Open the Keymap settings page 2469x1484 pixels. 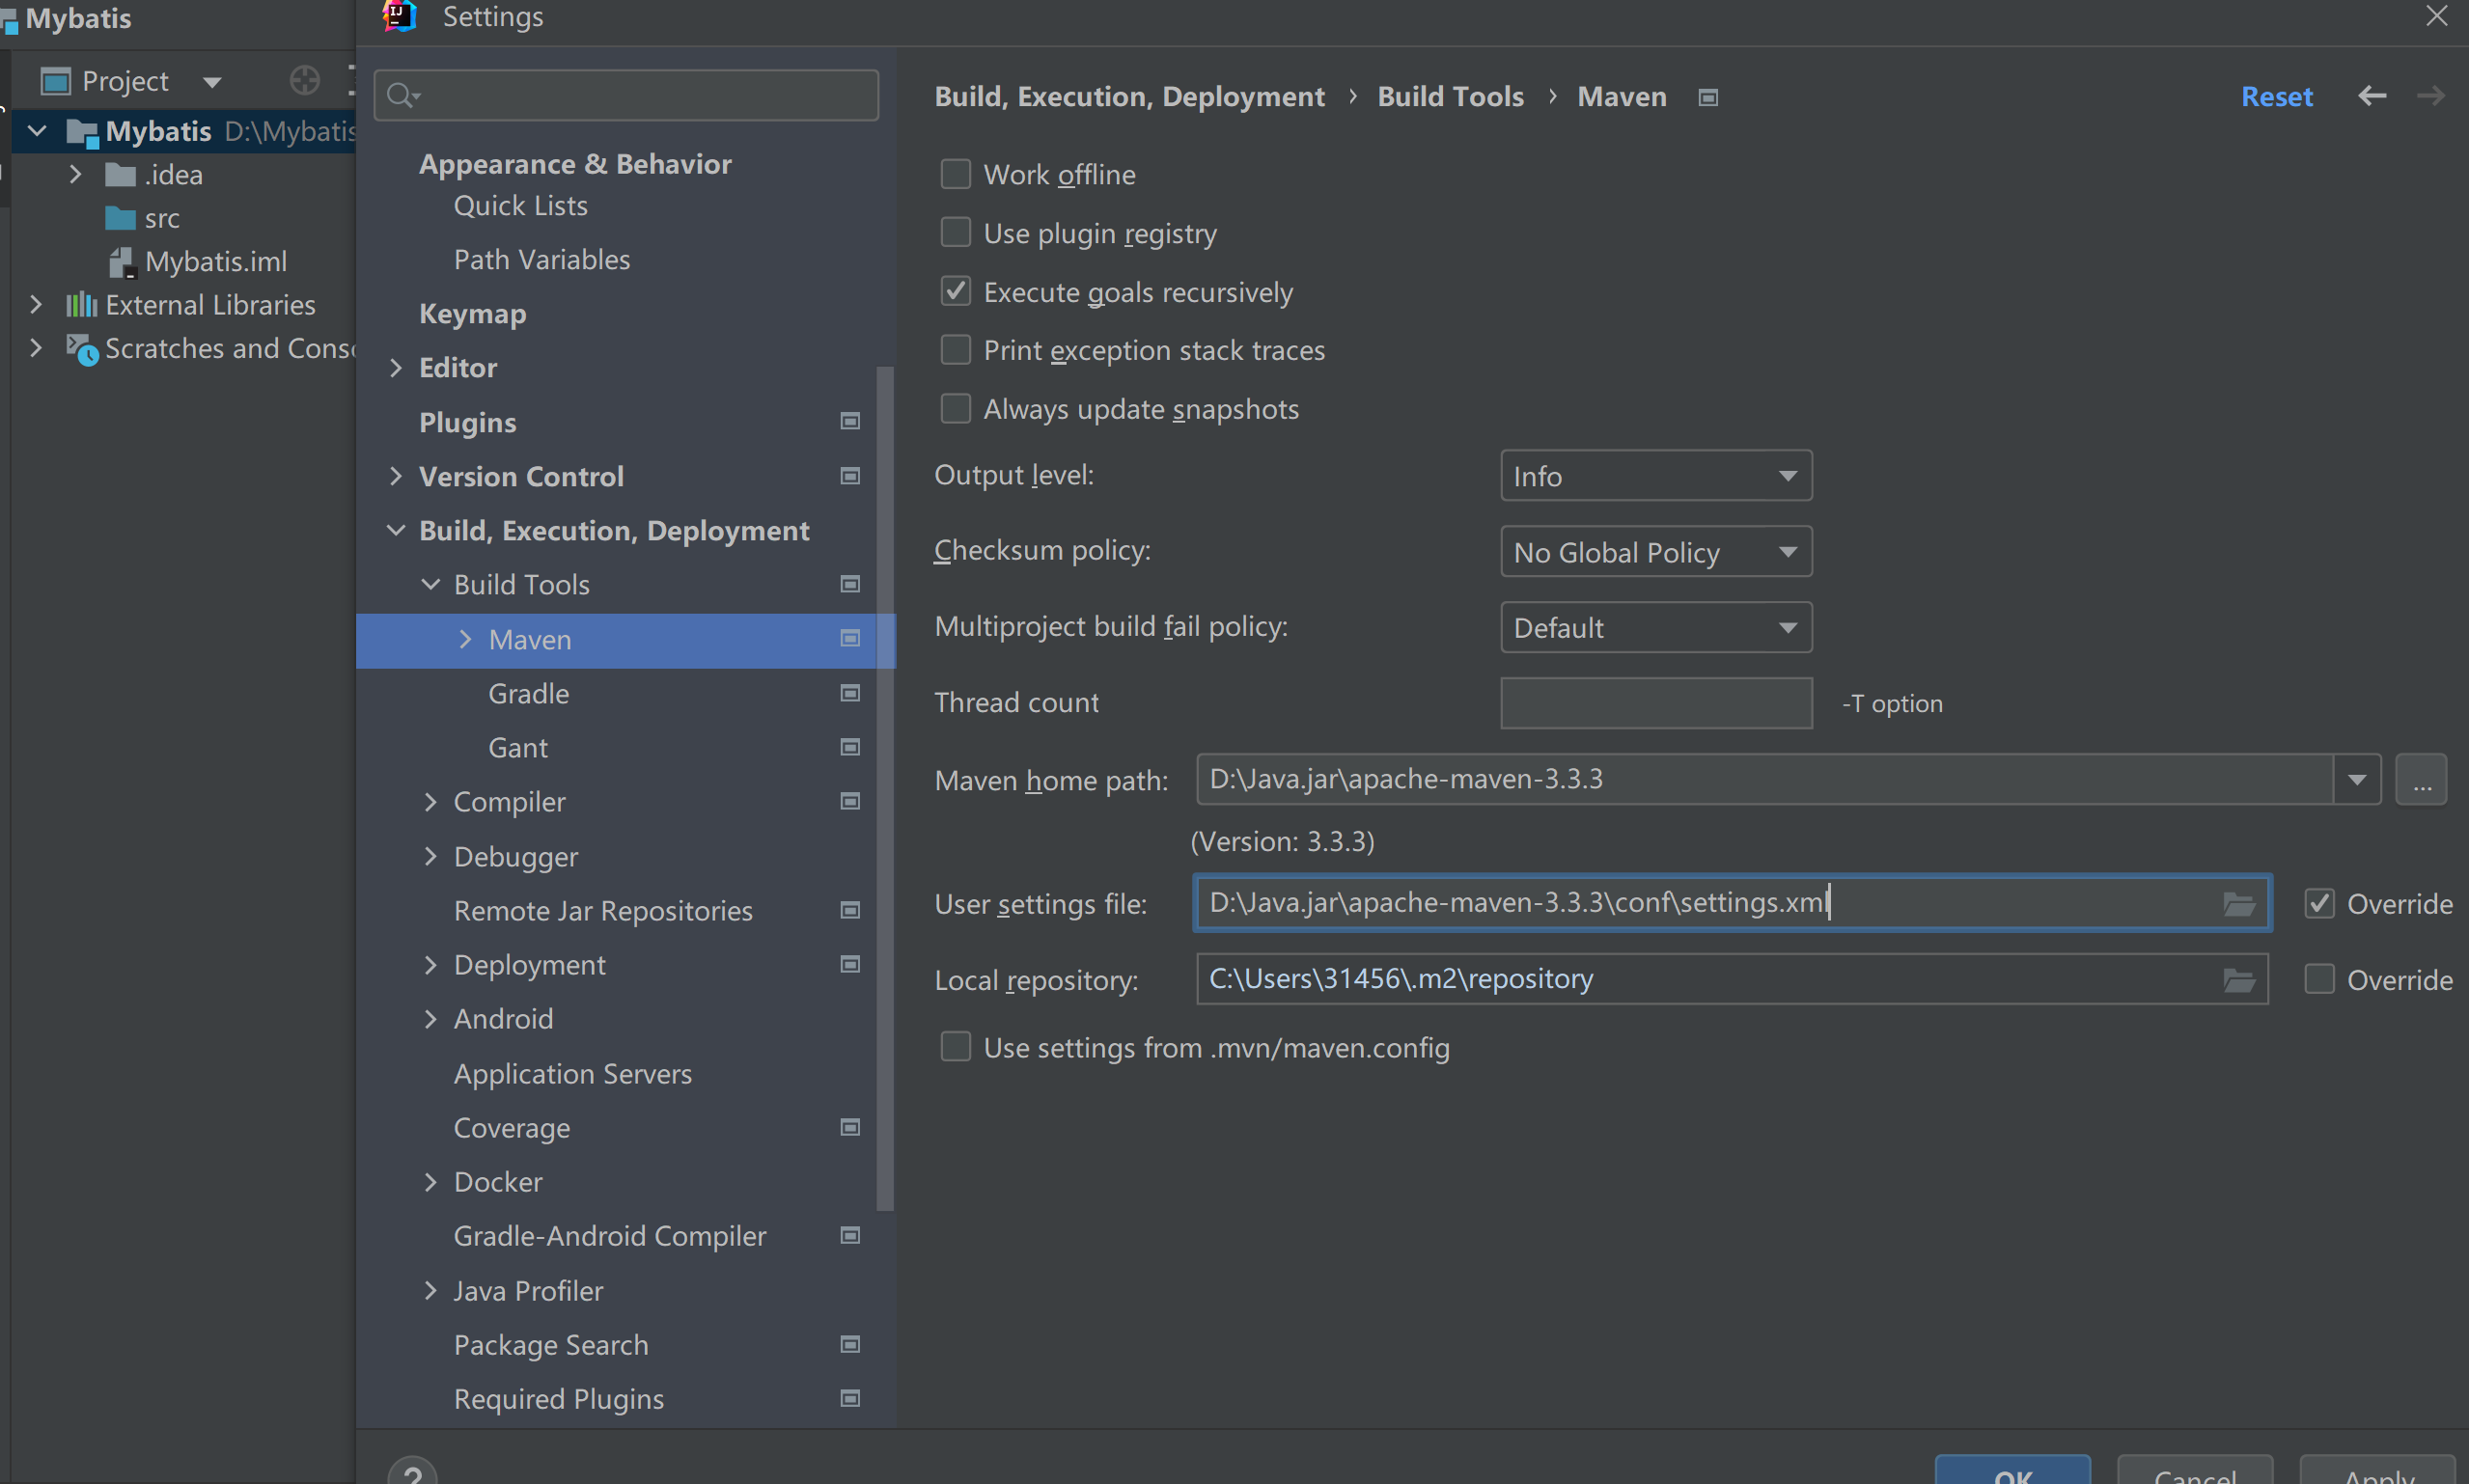(x=472, y=314)
